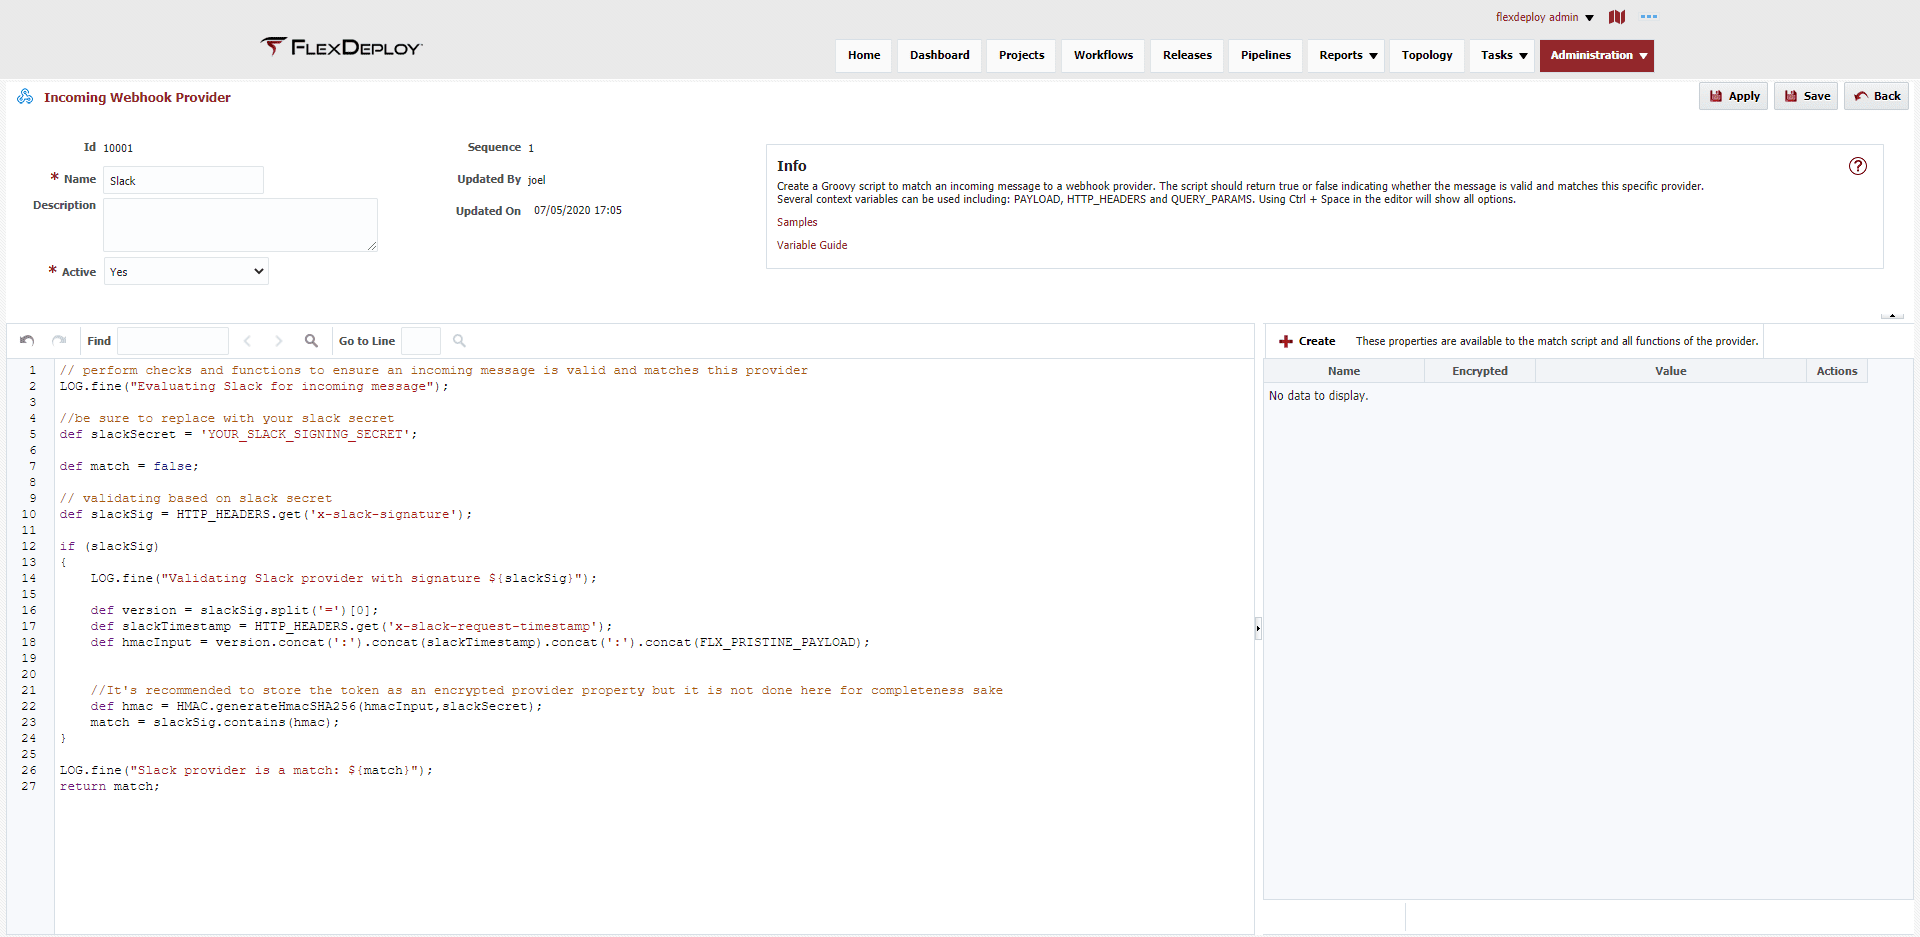Open the Dashboard tab
Viewport: 1920px width, 937px height.
[x=940, y=55]
